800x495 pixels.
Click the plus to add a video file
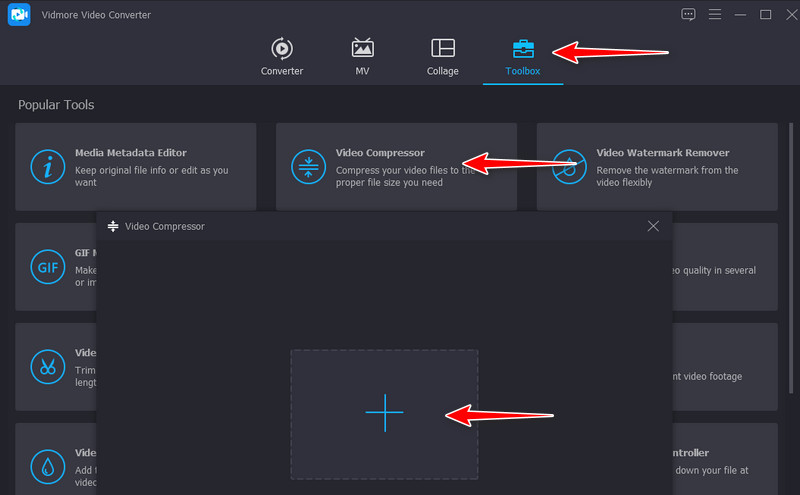384,413
